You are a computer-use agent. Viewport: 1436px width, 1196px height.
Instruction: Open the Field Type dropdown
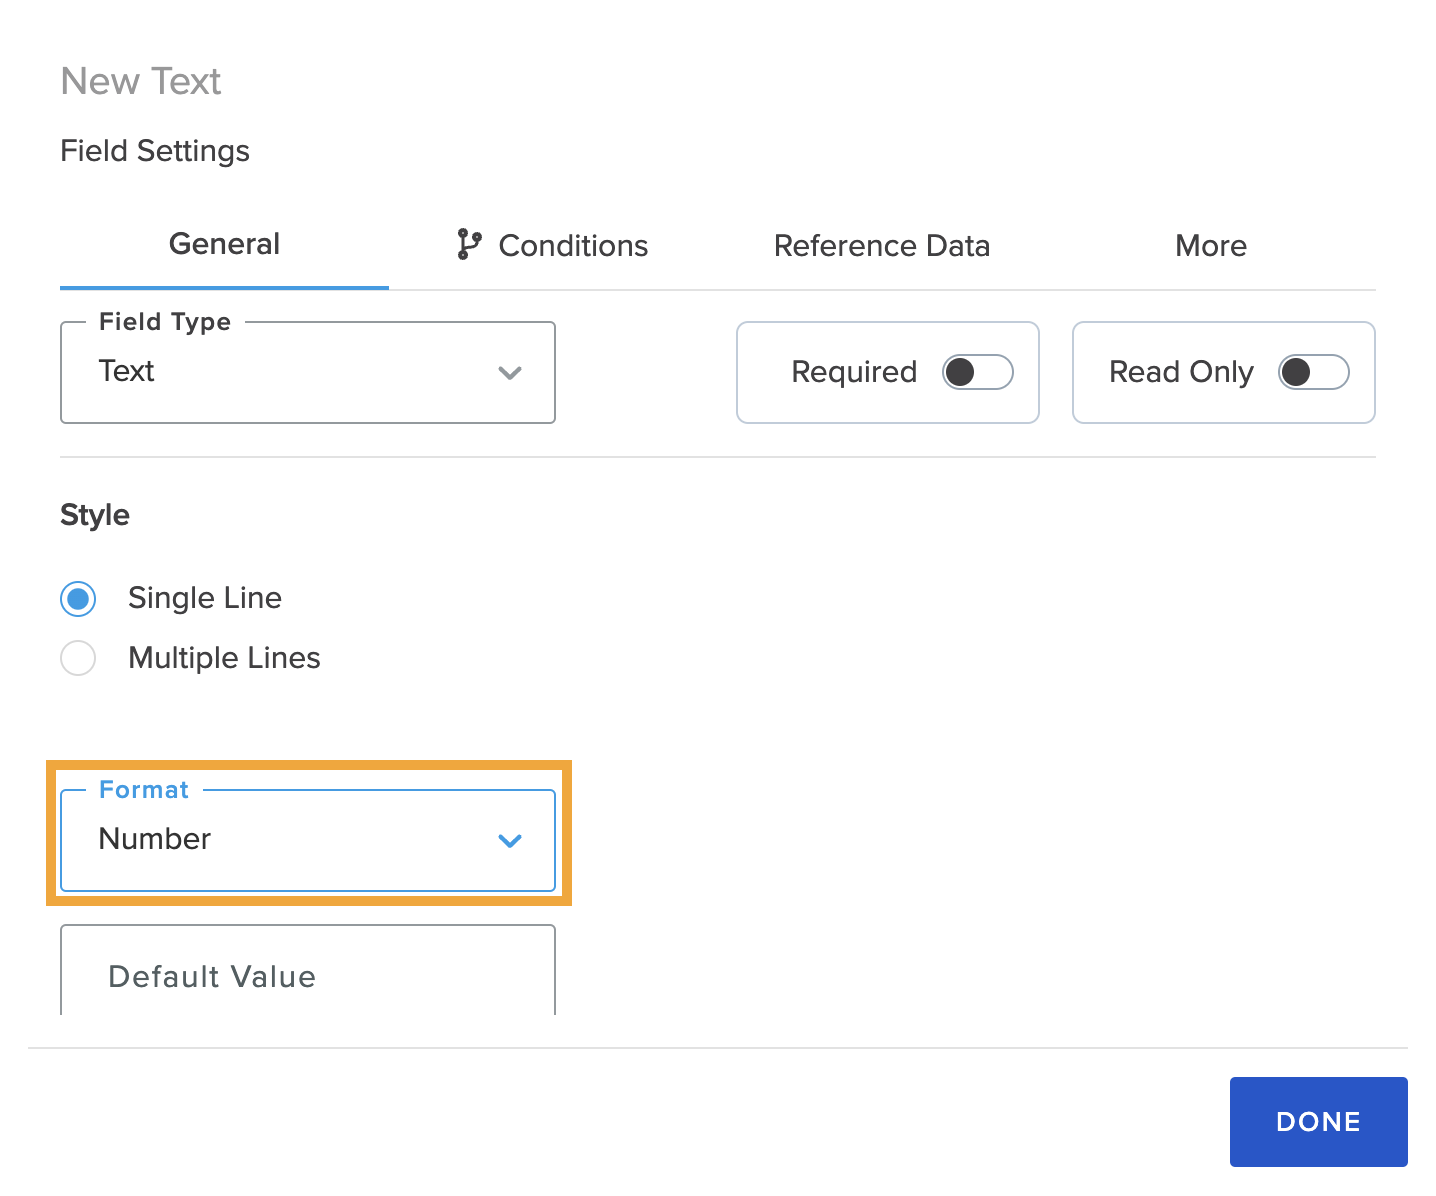(x=307, y=373)
